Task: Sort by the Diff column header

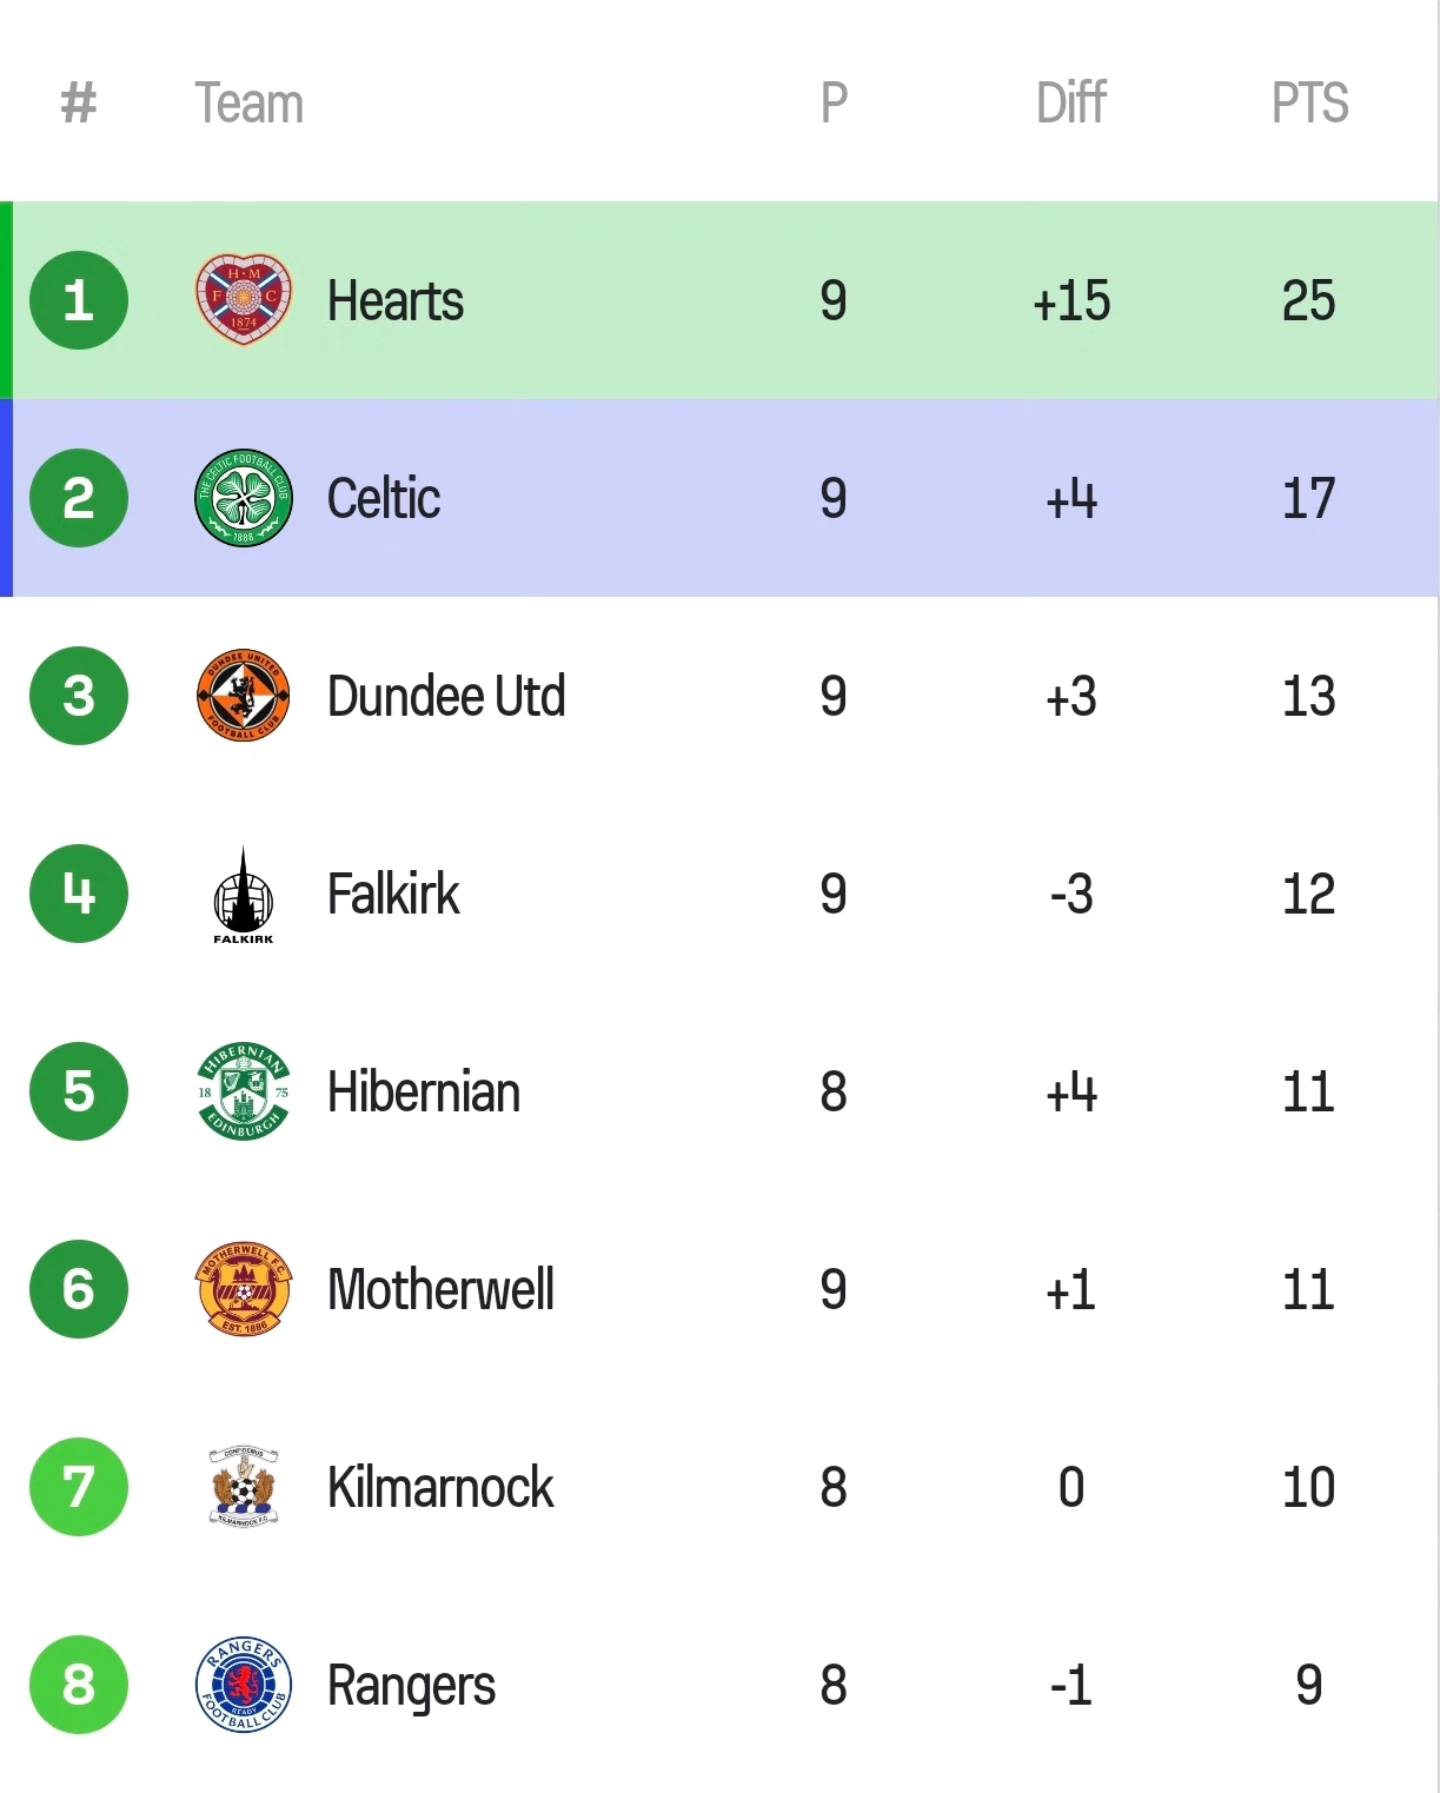Action: [x=1071, y=103]
